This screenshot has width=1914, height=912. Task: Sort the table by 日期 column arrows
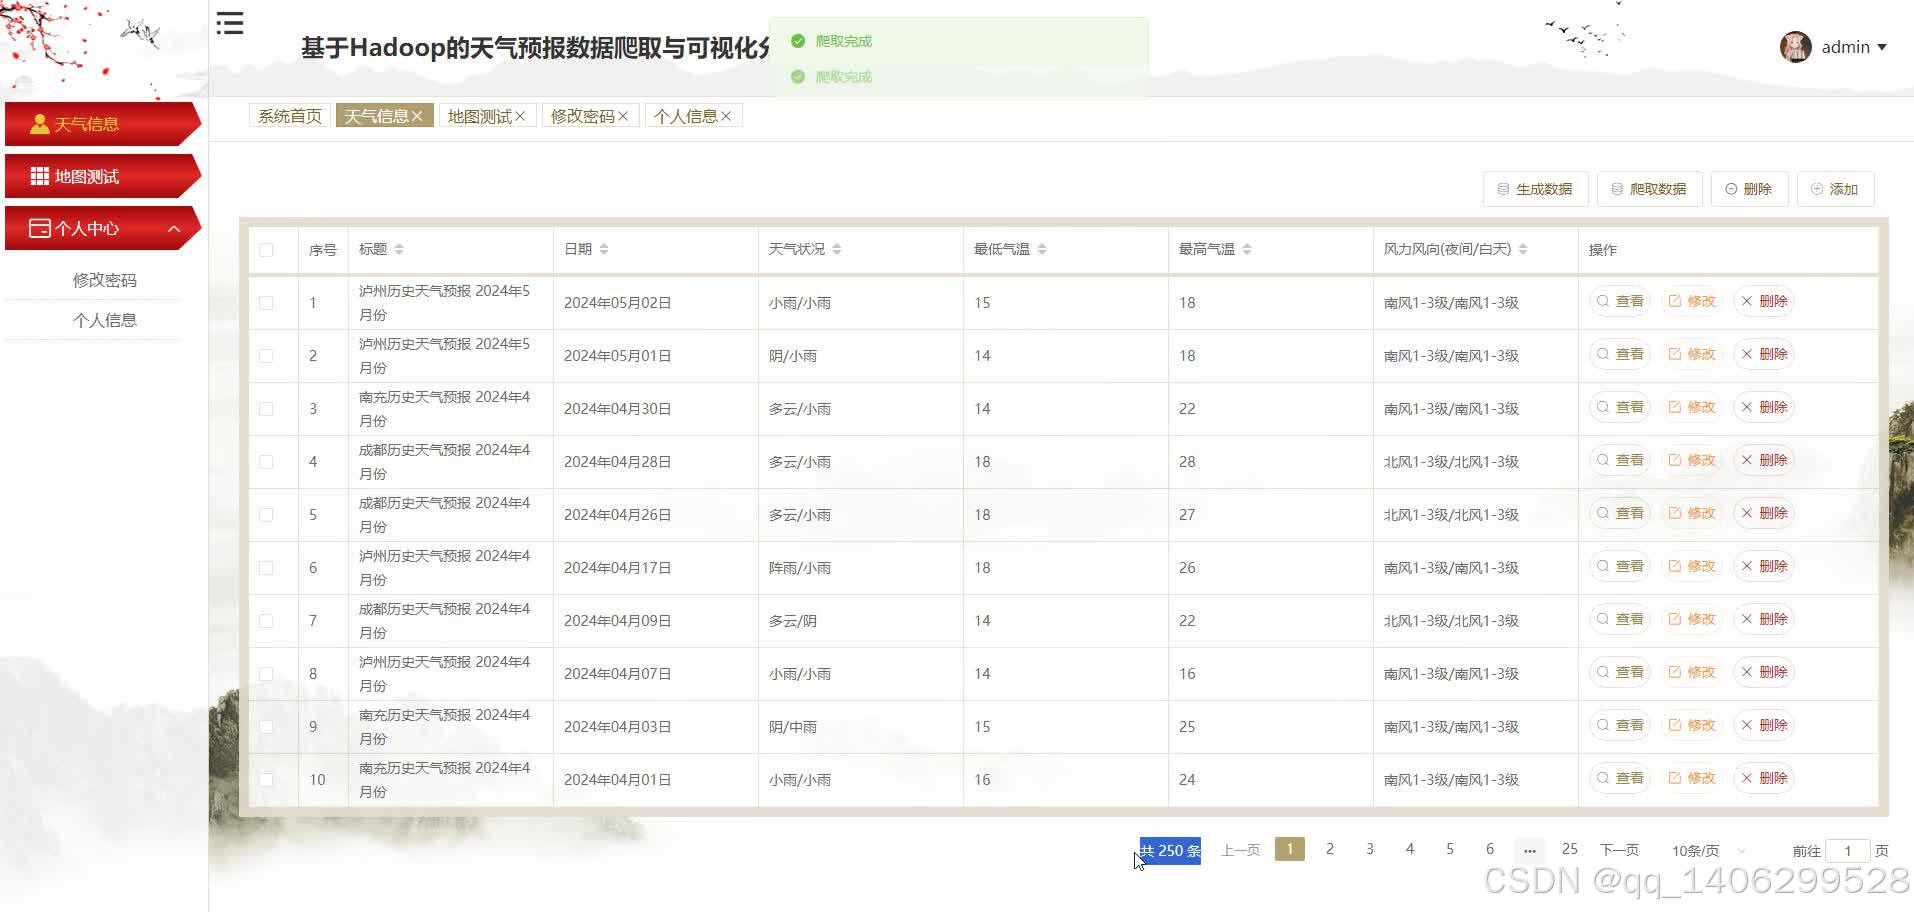click(604, 249)
